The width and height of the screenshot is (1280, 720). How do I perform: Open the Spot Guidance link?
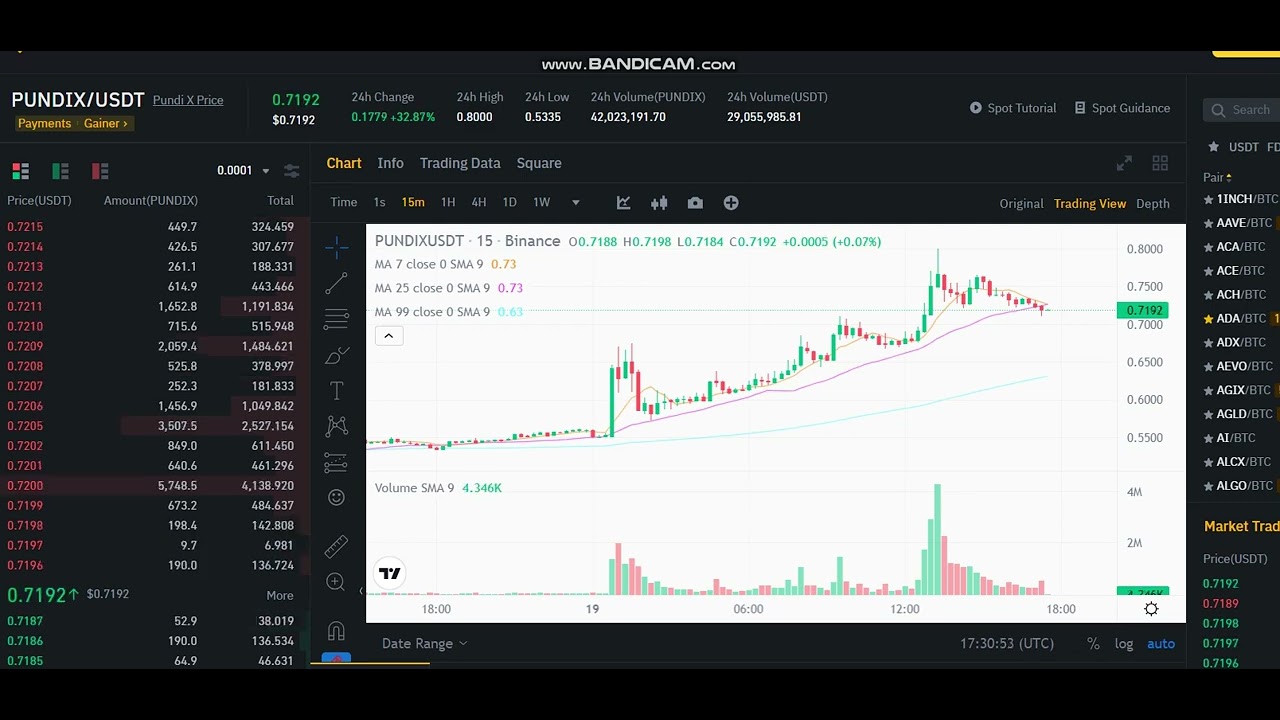click(x=1122, y=108)
